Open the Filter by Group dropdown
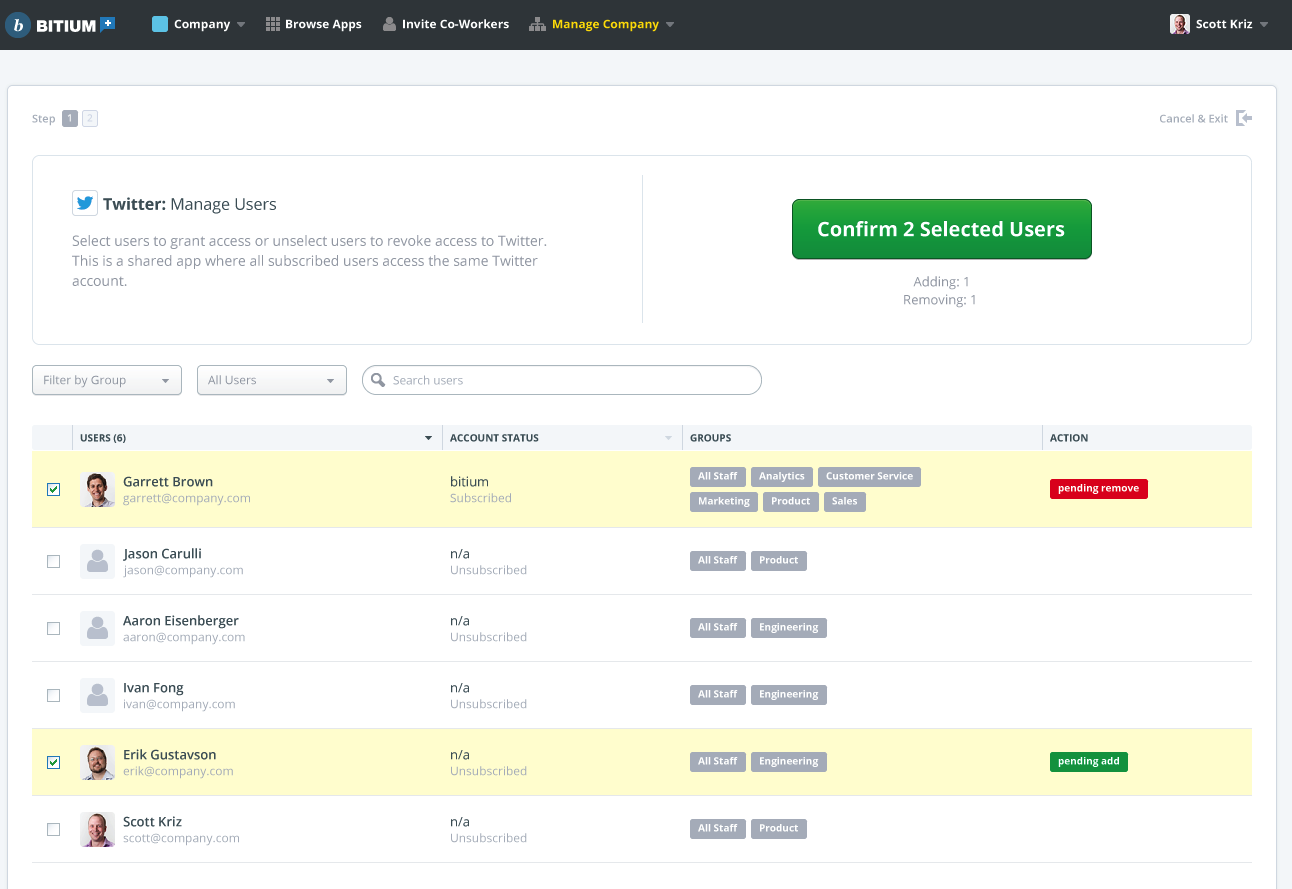 (106, 380)
